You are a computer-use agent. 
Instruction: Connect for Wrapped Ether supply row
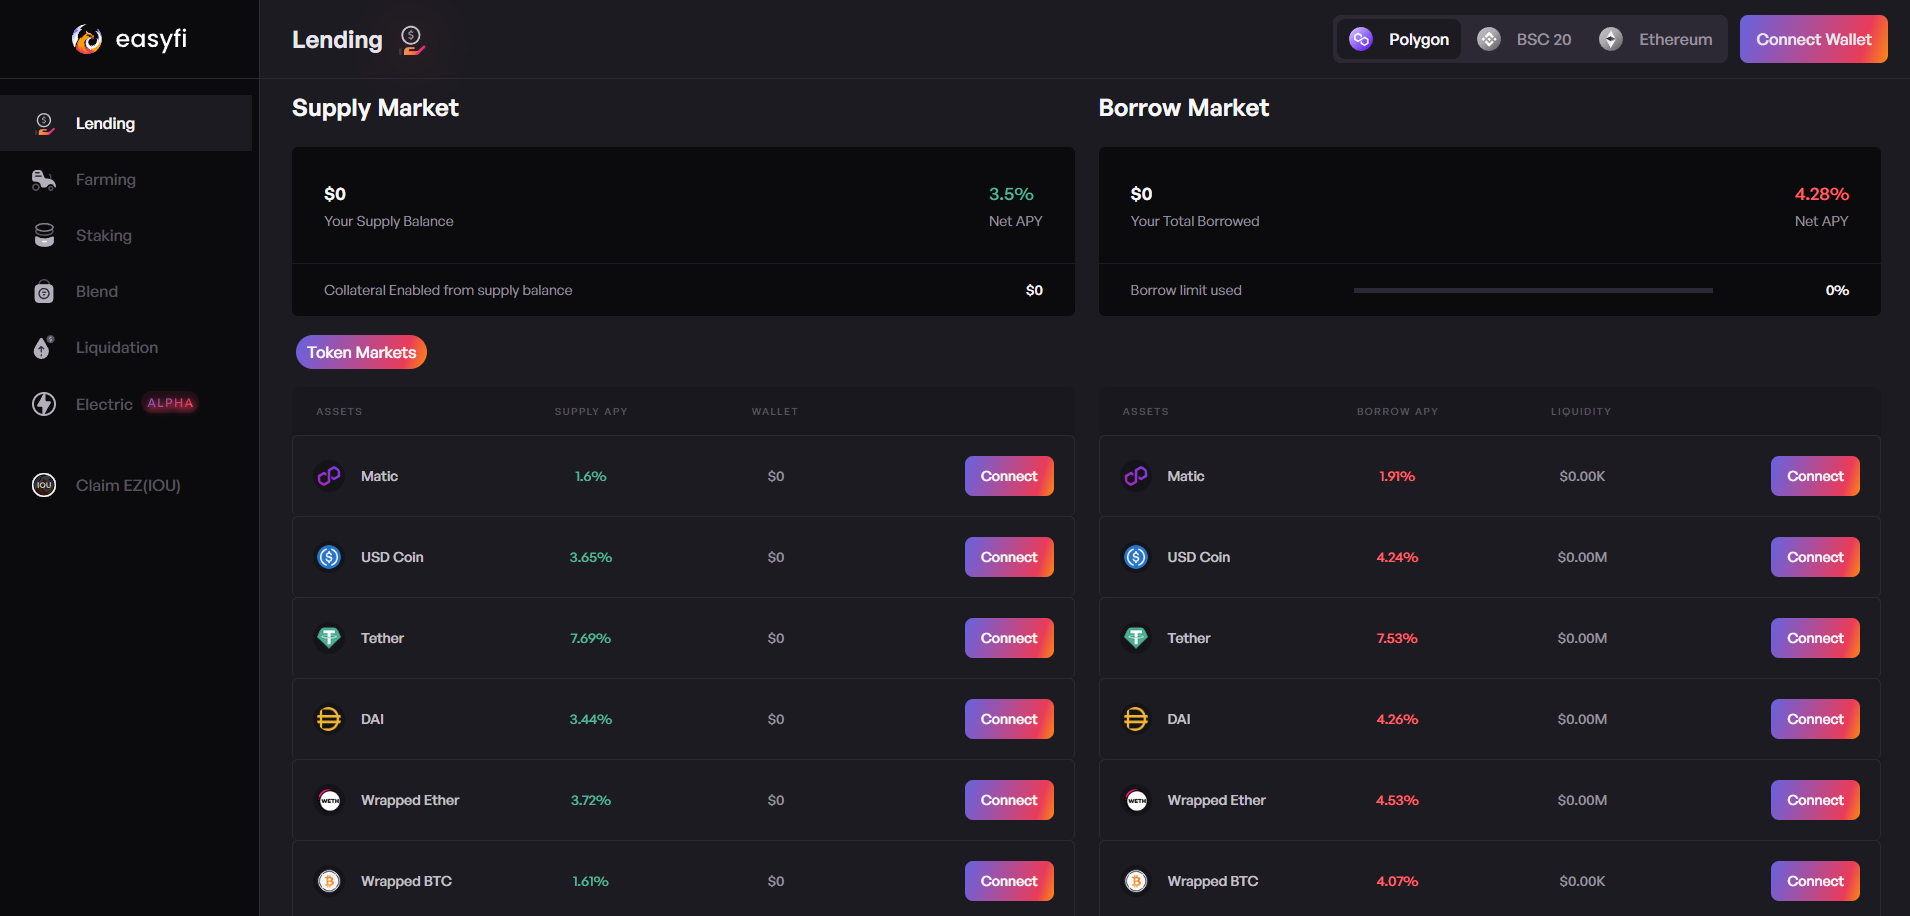pyautogui.click(x=1009, y=800)
